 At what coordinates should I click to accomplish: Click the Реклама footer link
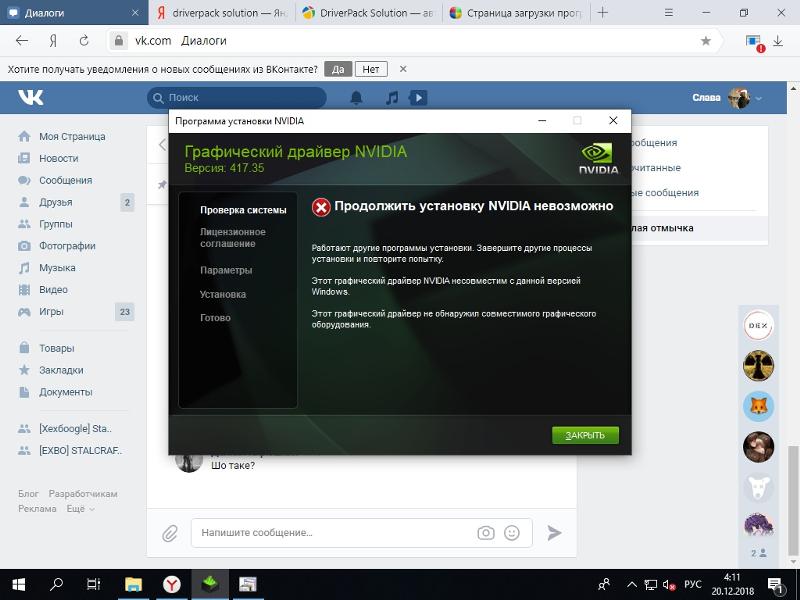tap(37, 509)
